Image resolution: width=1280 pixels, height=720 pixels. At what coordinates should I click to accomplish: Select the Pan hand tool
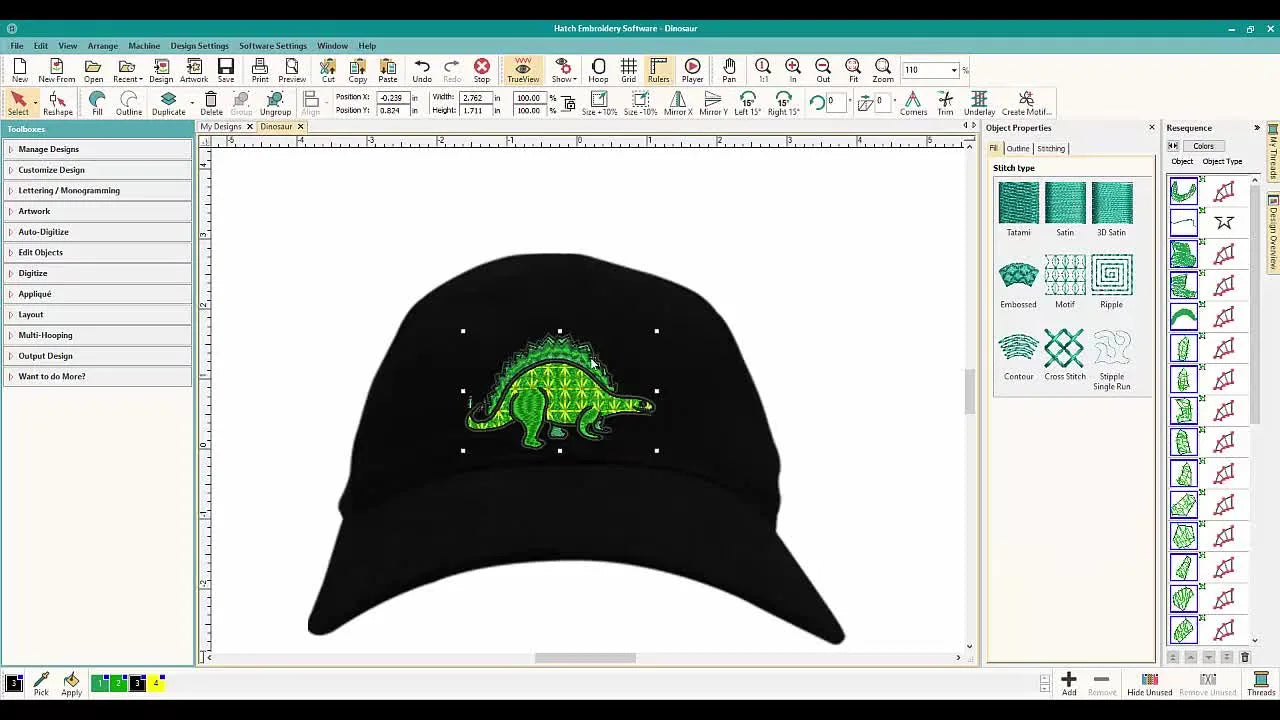(729, 70)
